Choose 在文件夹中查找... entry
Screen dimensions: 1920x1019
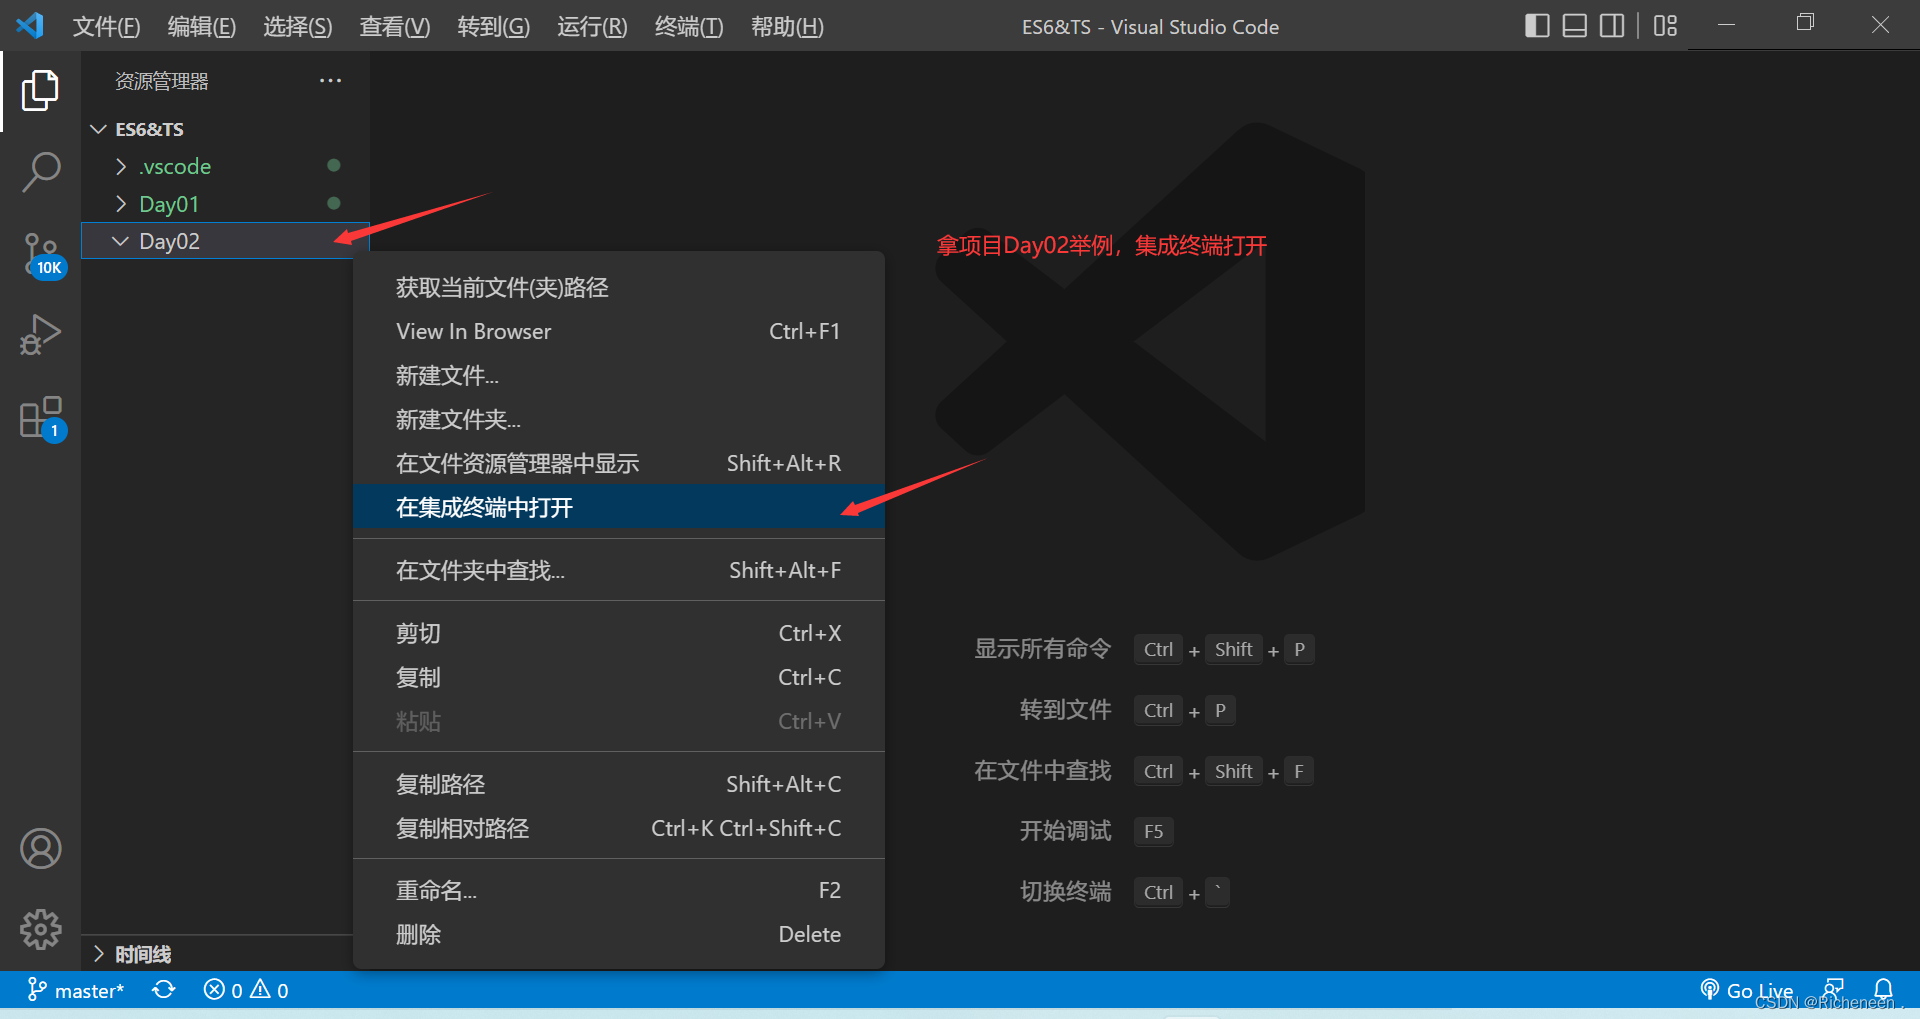619,570
